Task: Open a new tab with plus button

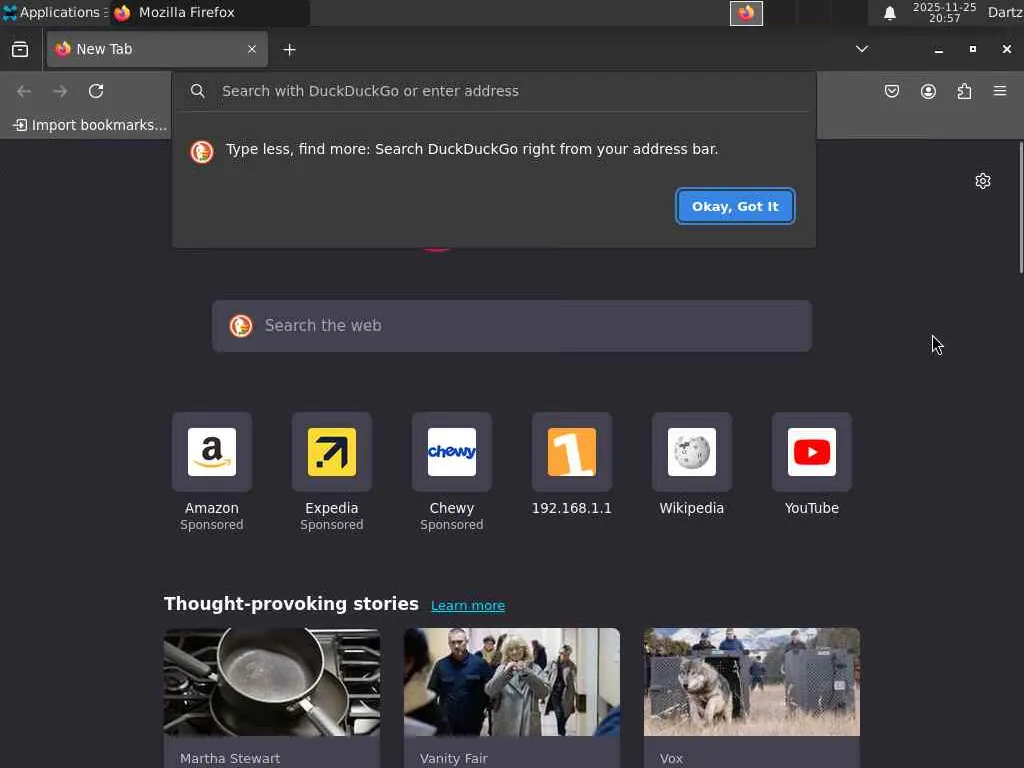Action: 289,50
